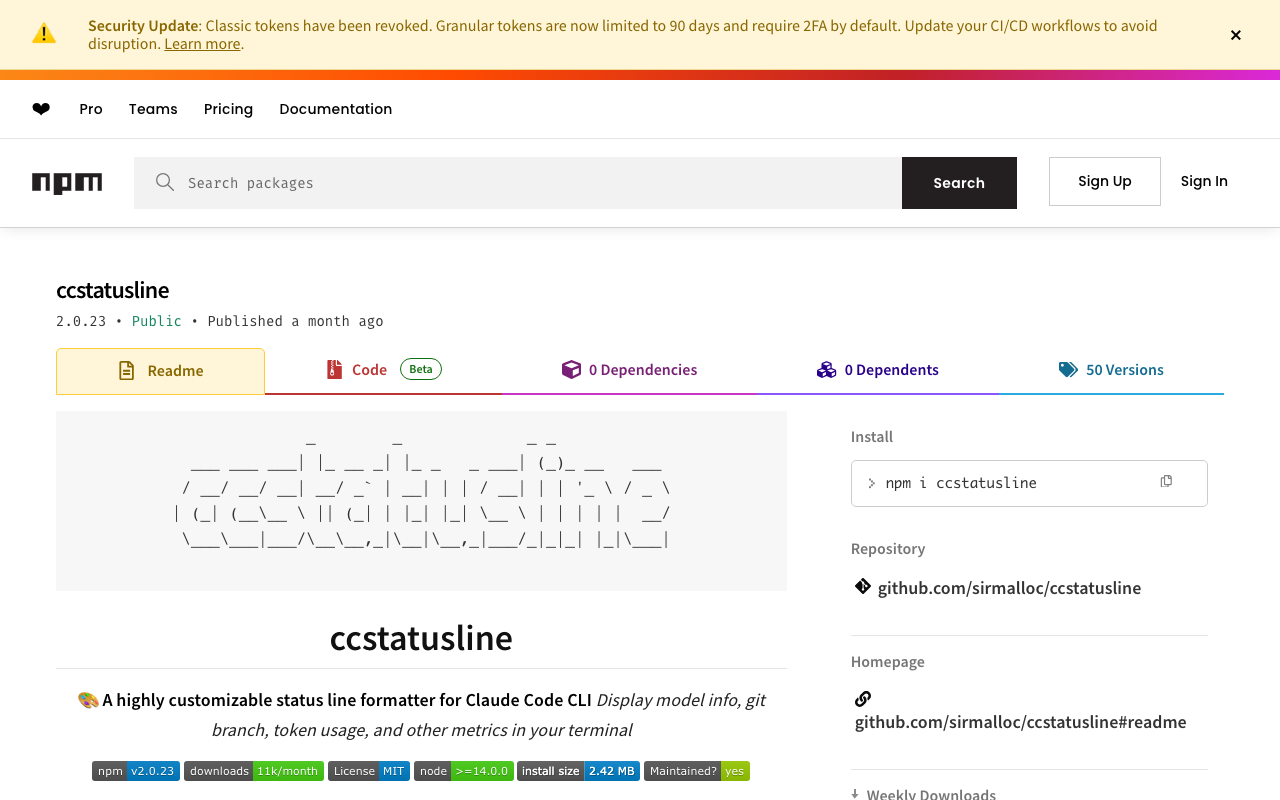Image resolution: width=1280 pixels, height=800 pixels.
Task: Click the Sign In link
Action: point(1204,181)
